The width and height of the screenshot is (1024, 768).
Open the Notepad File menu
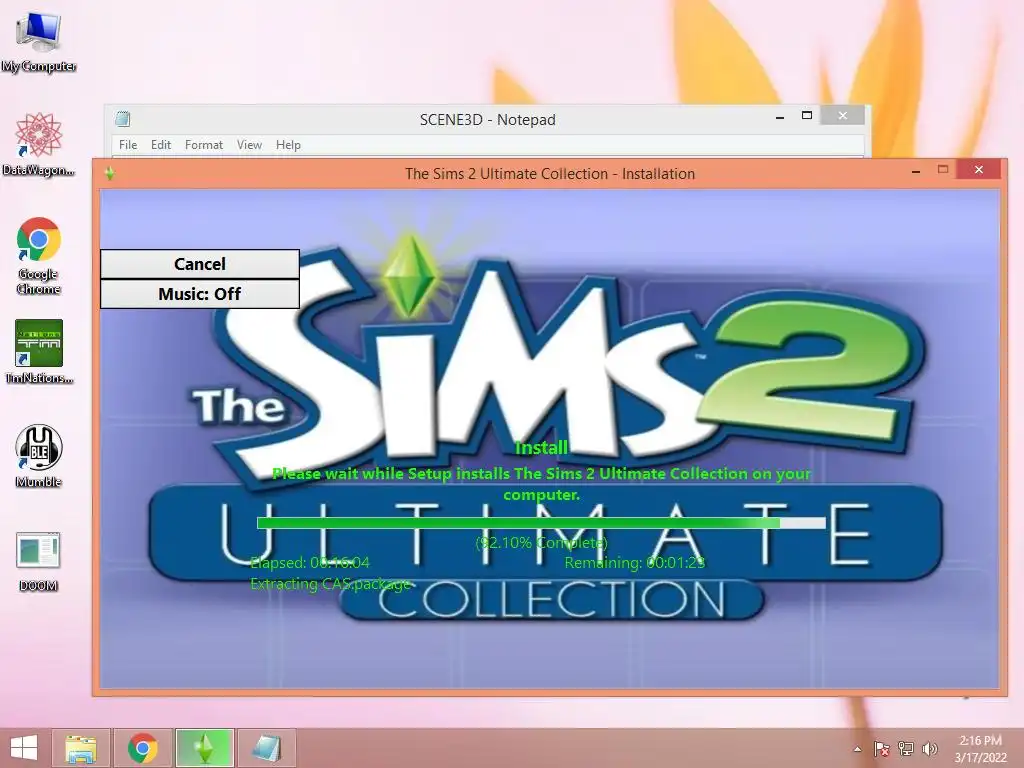click(128, 144)
